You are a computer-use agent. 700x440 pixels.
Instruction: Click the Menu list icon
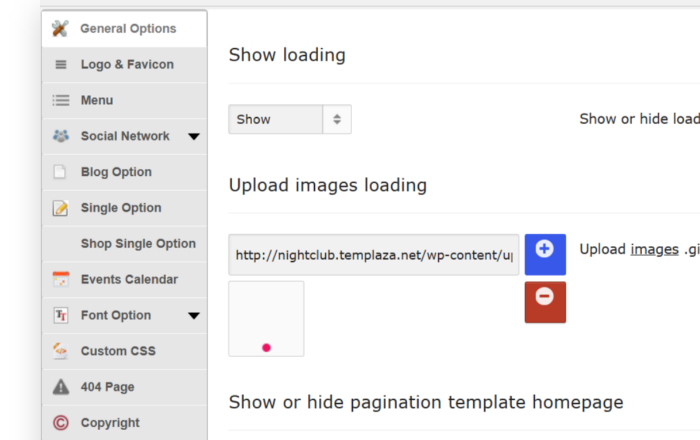61,100
